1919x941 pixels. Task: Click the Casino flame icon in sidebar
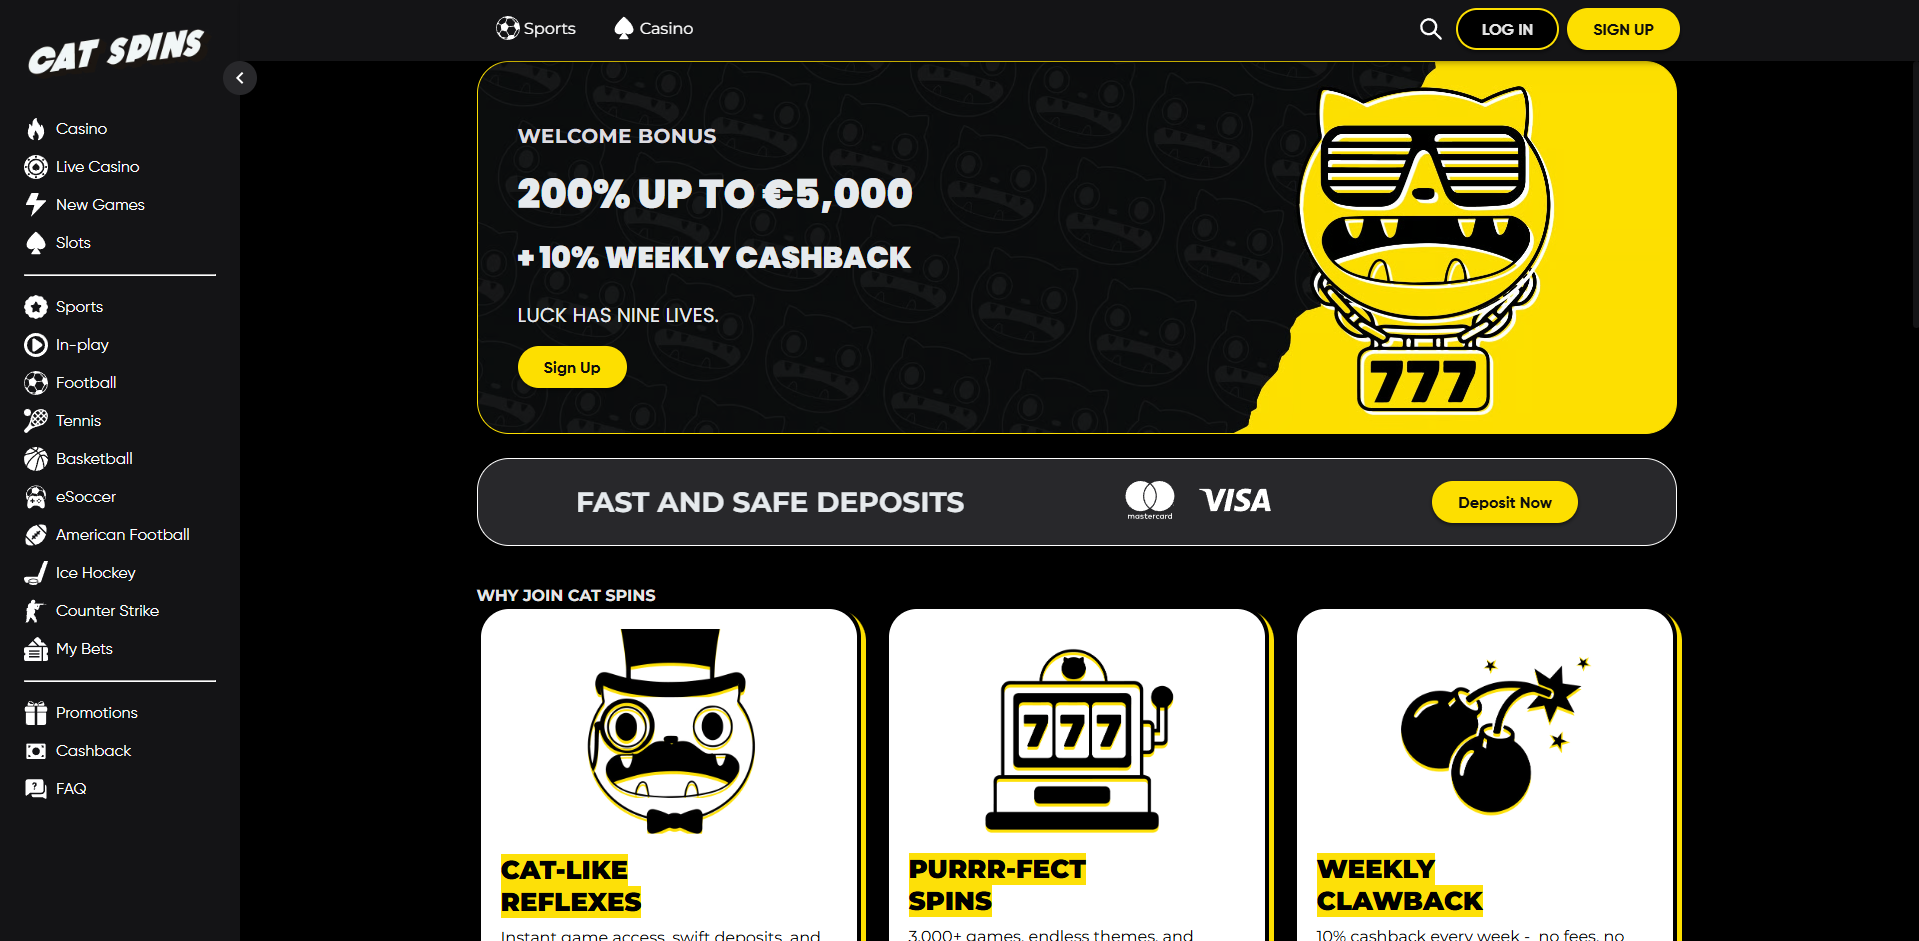[x=36, y=129]
